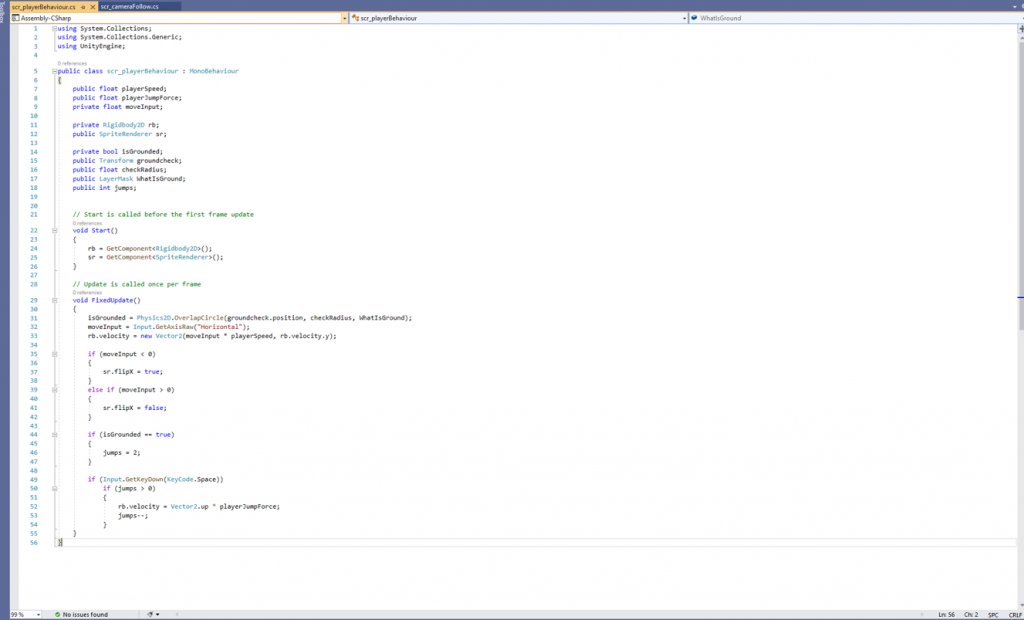Collapse the using directives block
The image size is (1024, 620).
click(x=54, y=28)
